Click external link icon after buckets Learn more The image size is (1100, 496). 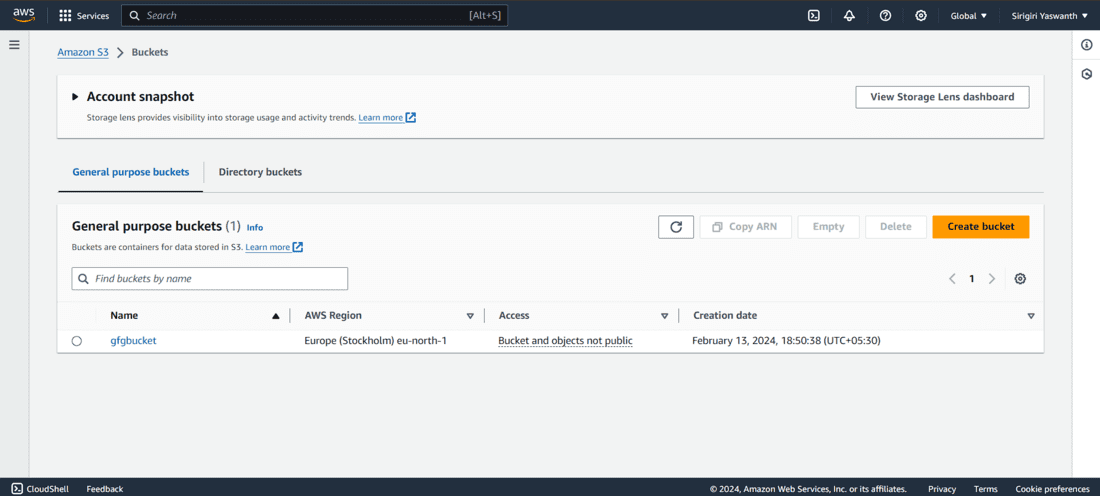[x=298, y=247]
